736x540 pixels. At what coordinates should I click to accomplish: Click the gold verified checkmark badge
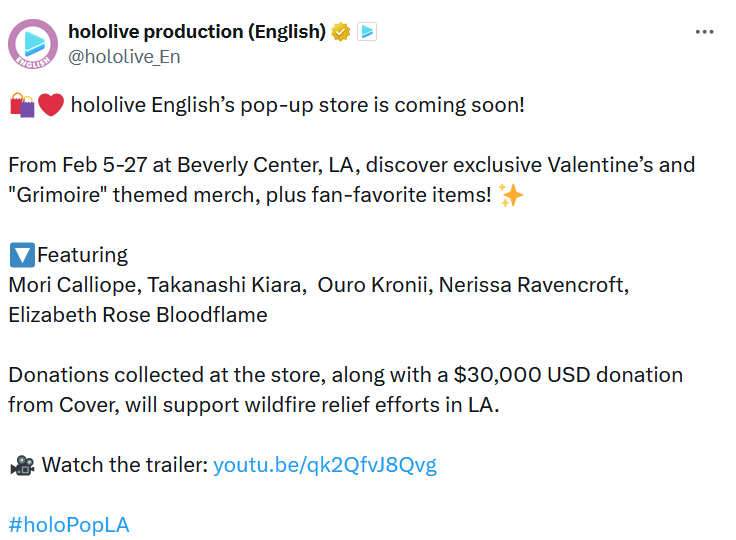[x=341, y=32]
